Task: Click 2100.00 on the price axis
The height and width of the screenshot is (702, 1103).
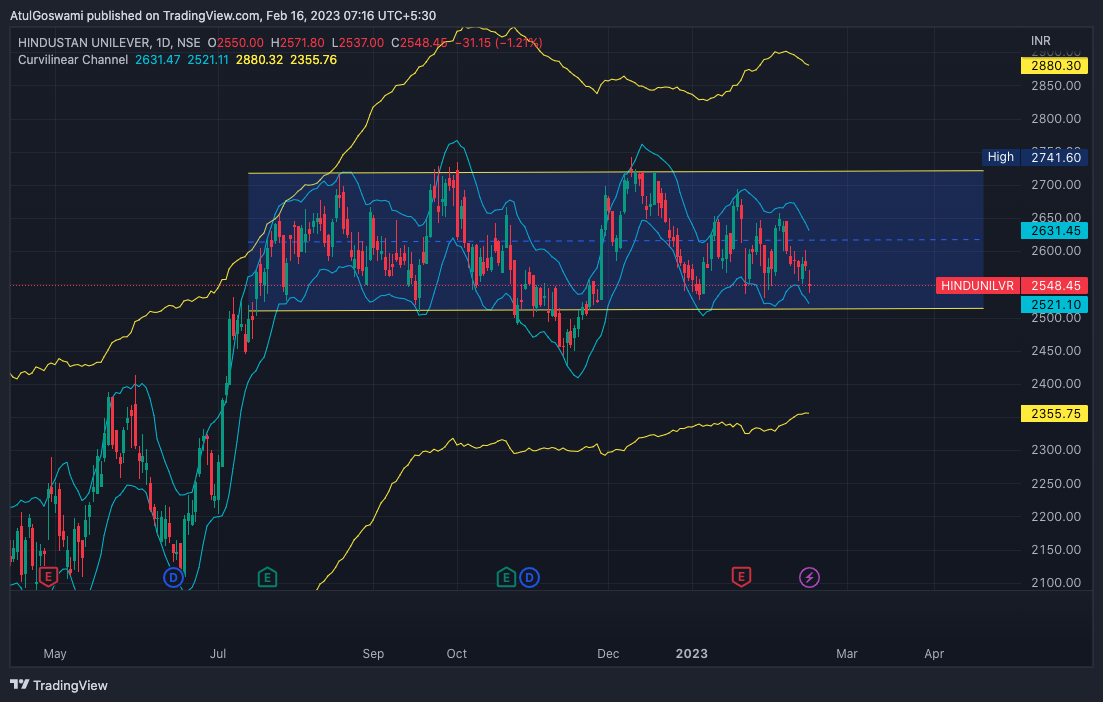Action: (x=1056, y=582)
